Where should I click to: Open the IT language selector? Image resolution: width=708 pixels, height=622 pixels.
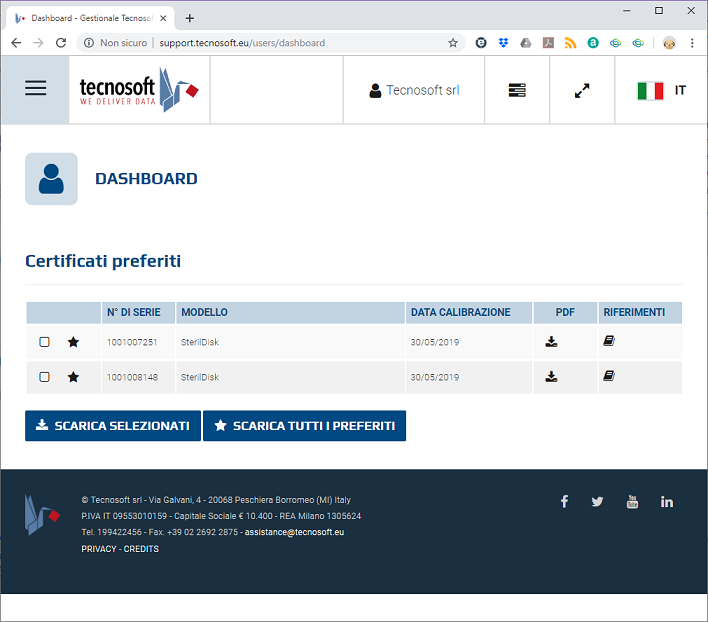point(661,90)
